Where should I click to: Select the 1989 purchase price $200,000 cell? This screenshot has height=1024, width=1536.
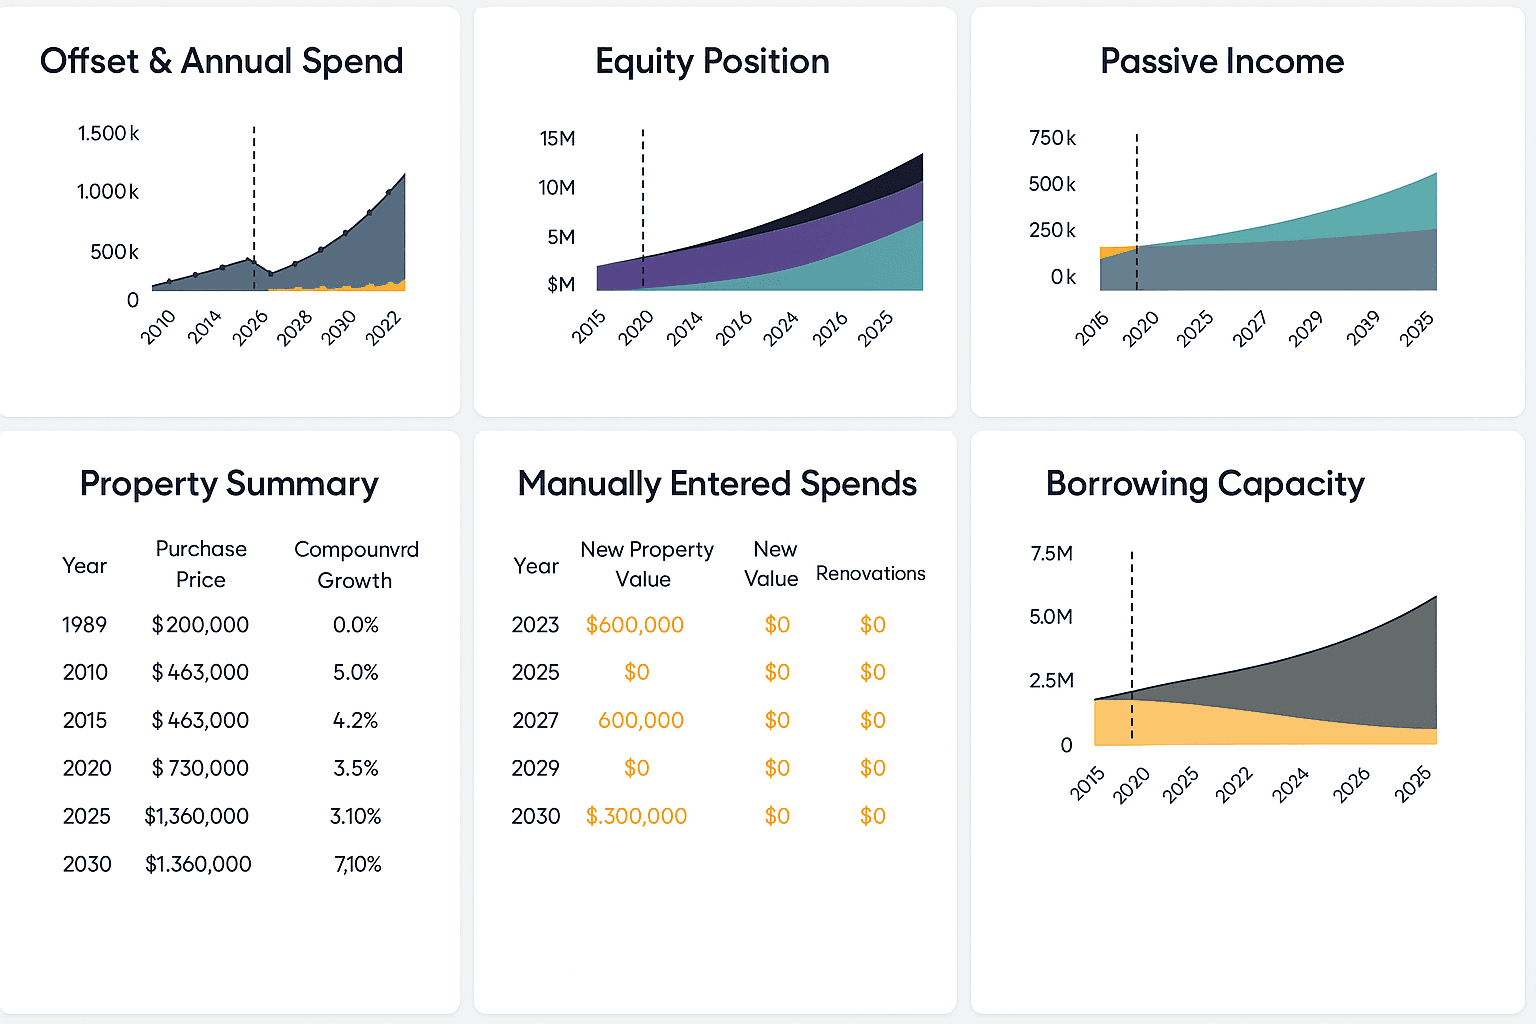(200, 625)
